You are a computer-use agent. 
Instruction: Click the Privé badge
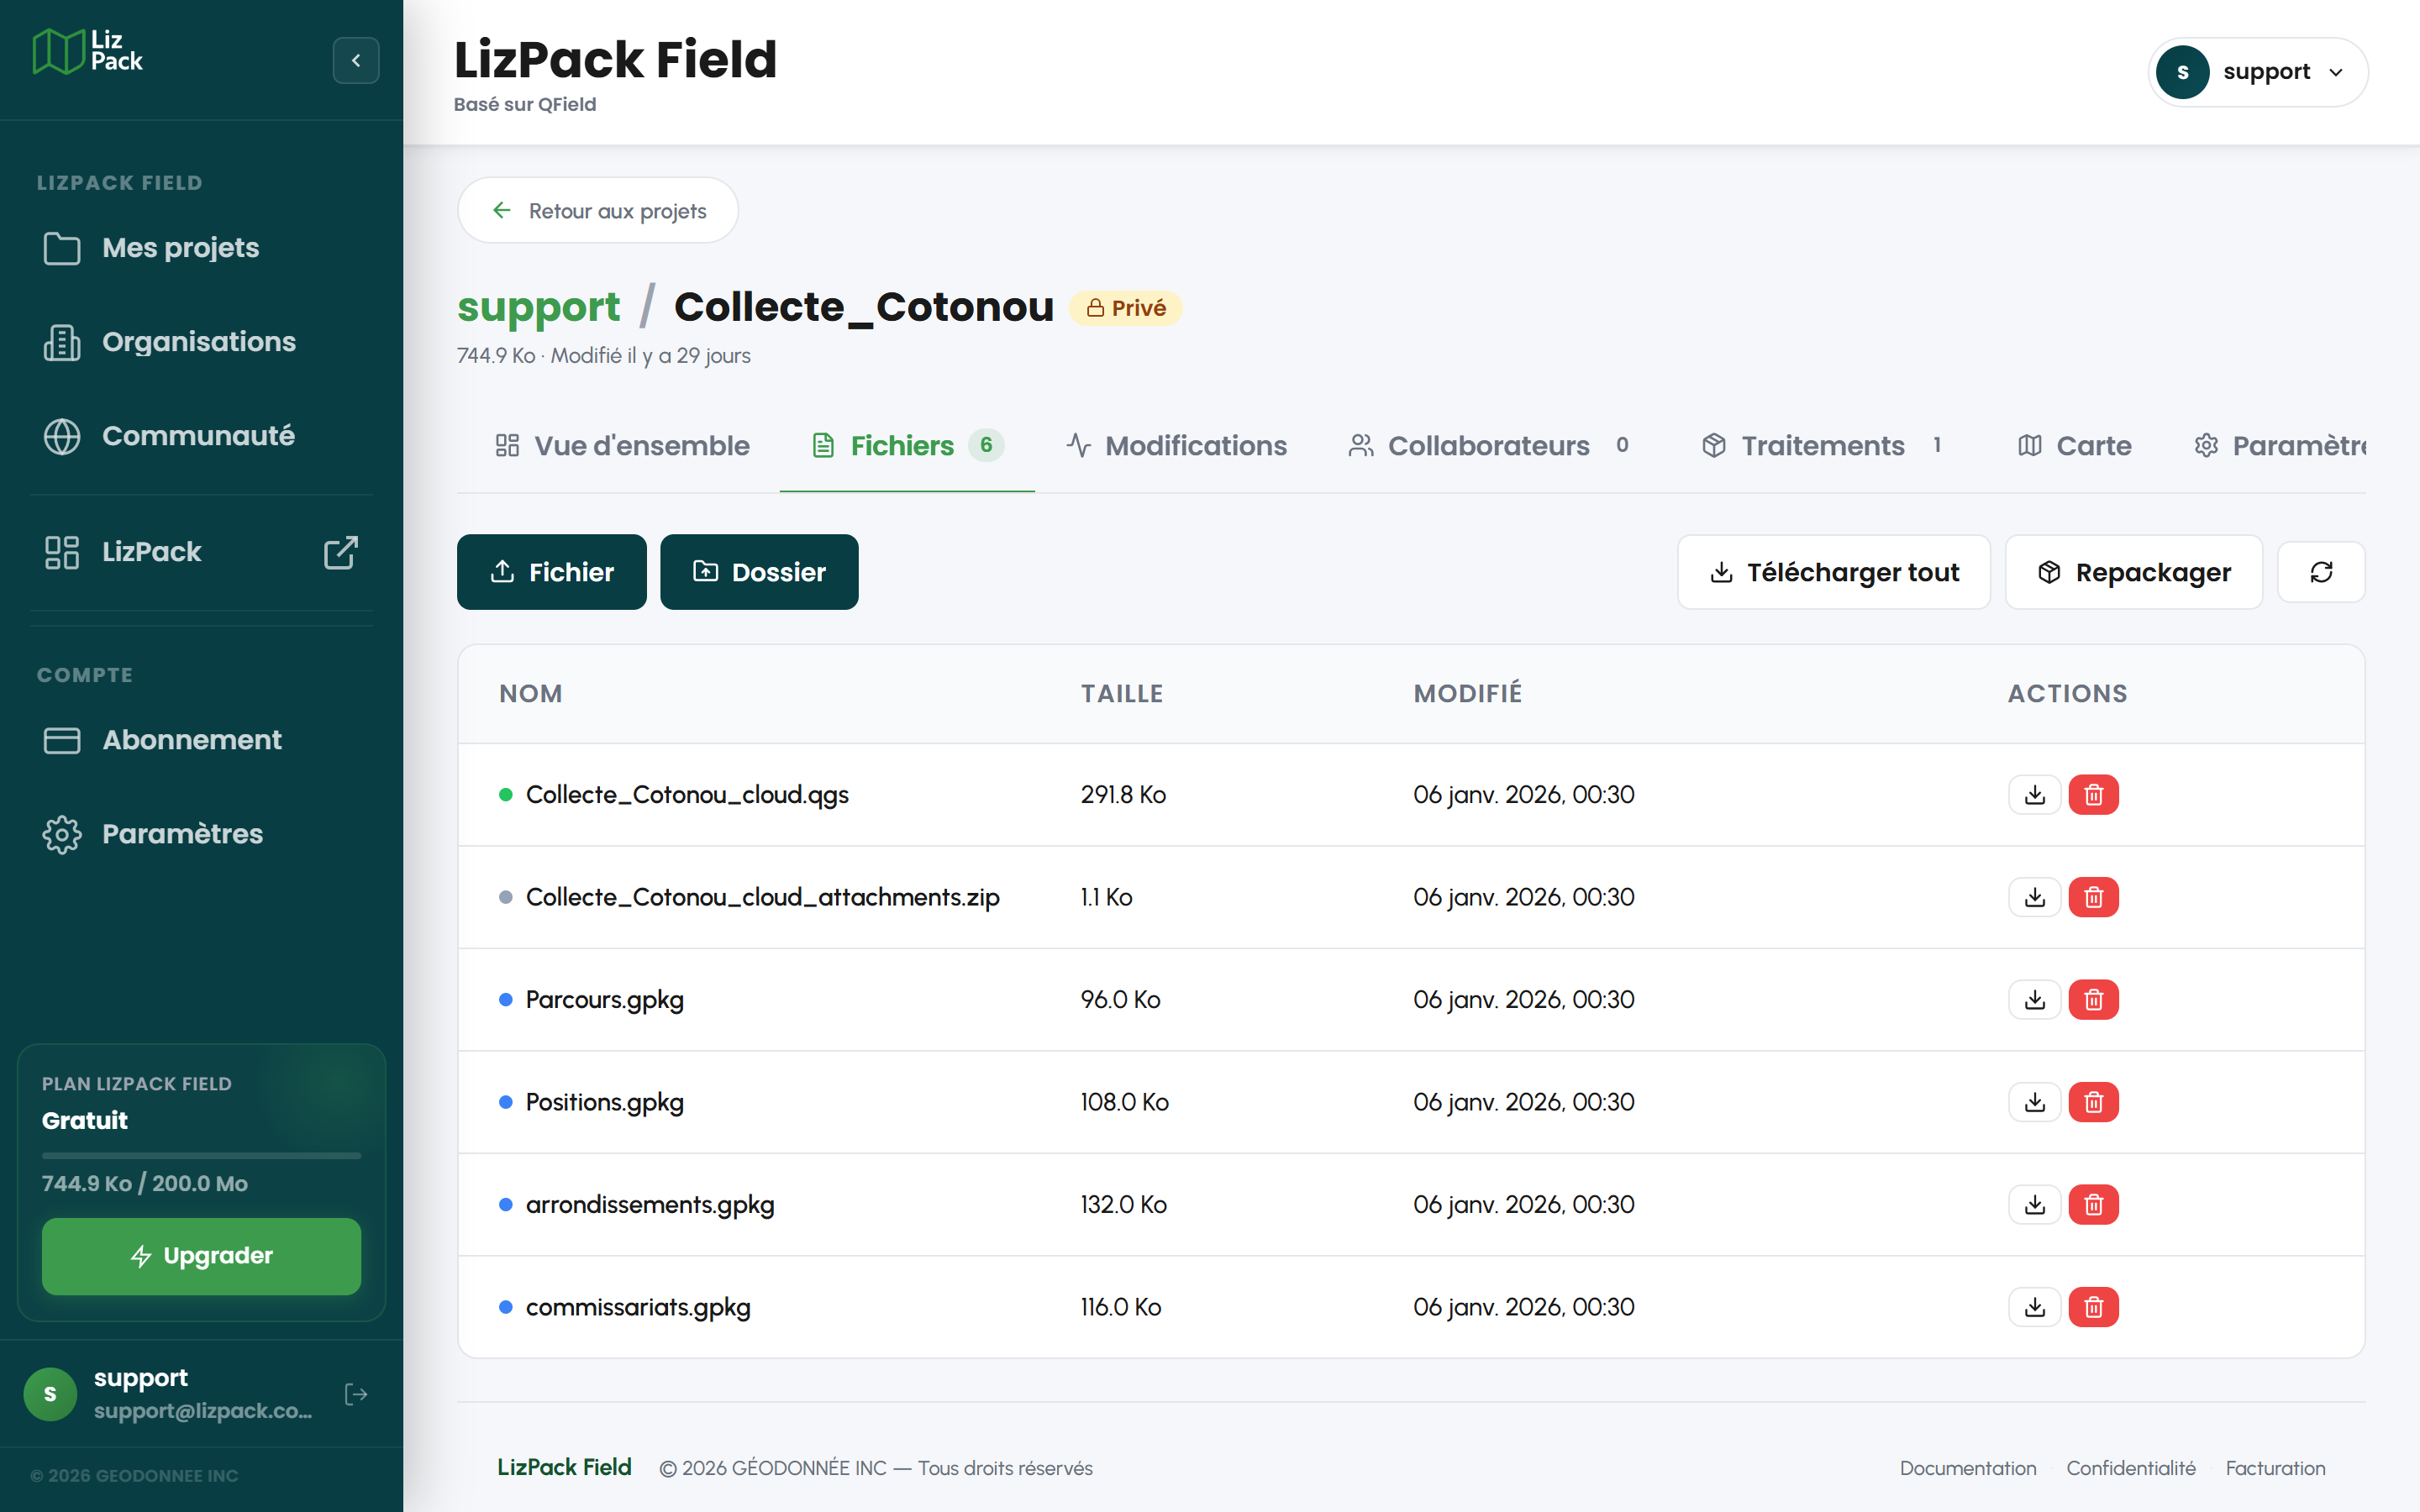tap(1126, 308)
